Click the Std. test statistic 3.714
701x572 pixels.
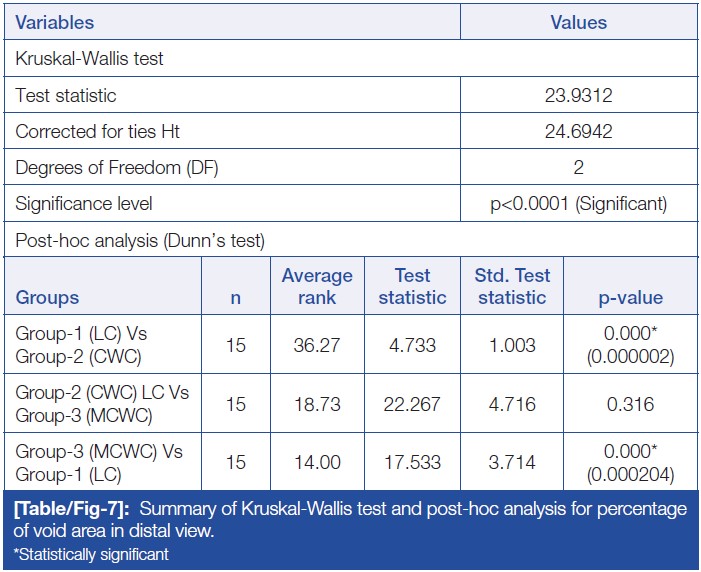point(512,463)
